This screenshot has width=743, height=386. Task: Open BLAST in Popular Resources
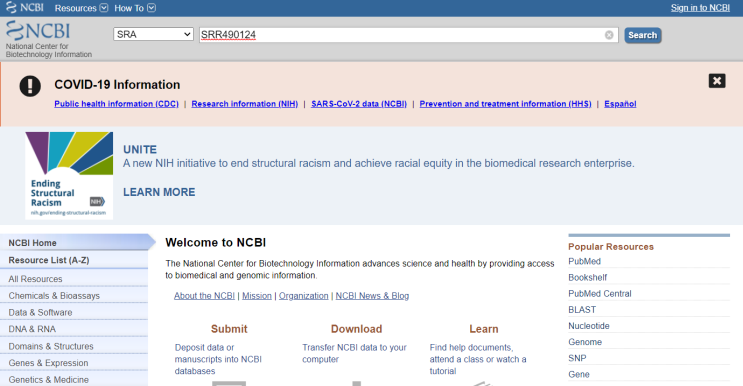tap(582, 310)
